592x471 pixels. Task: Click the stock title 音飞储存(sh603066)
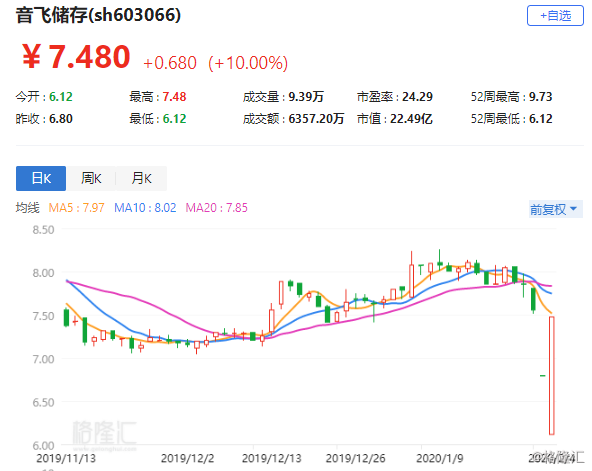click(x=98, y=15)
